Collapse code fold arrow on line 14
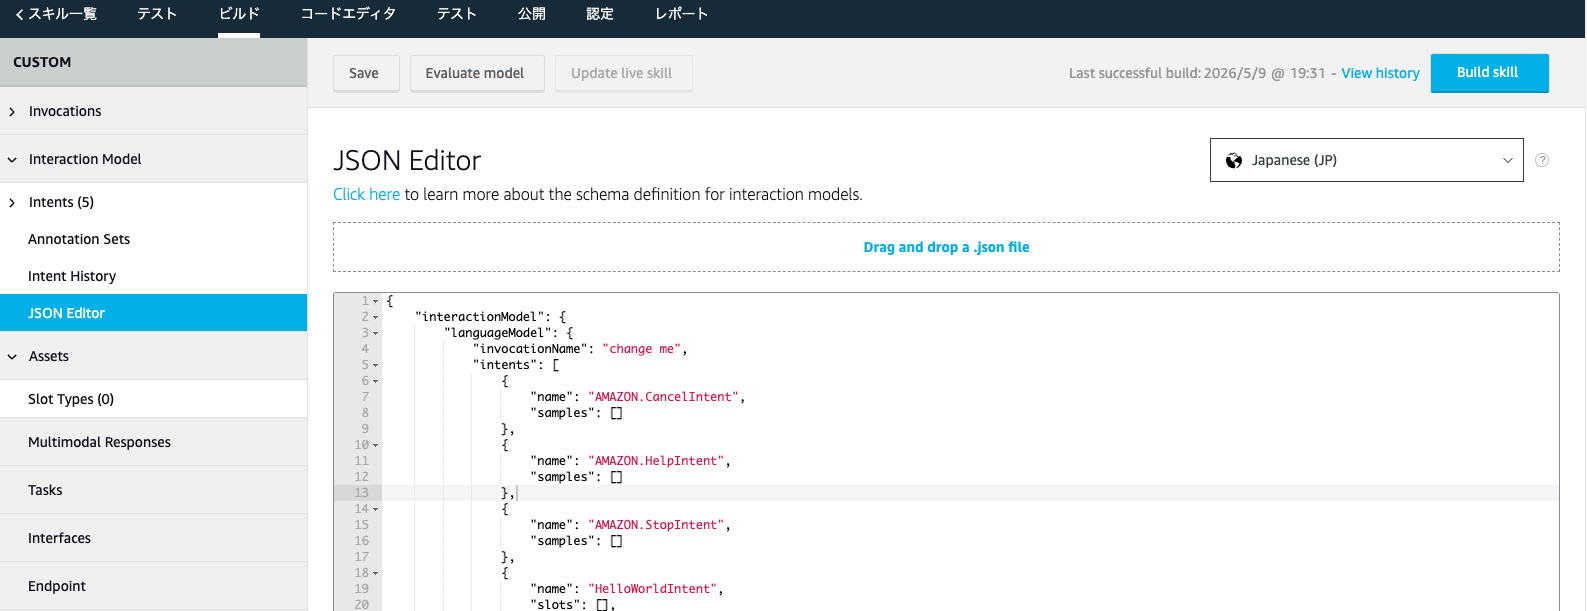Screen dimensions: 1587x611 376,509
